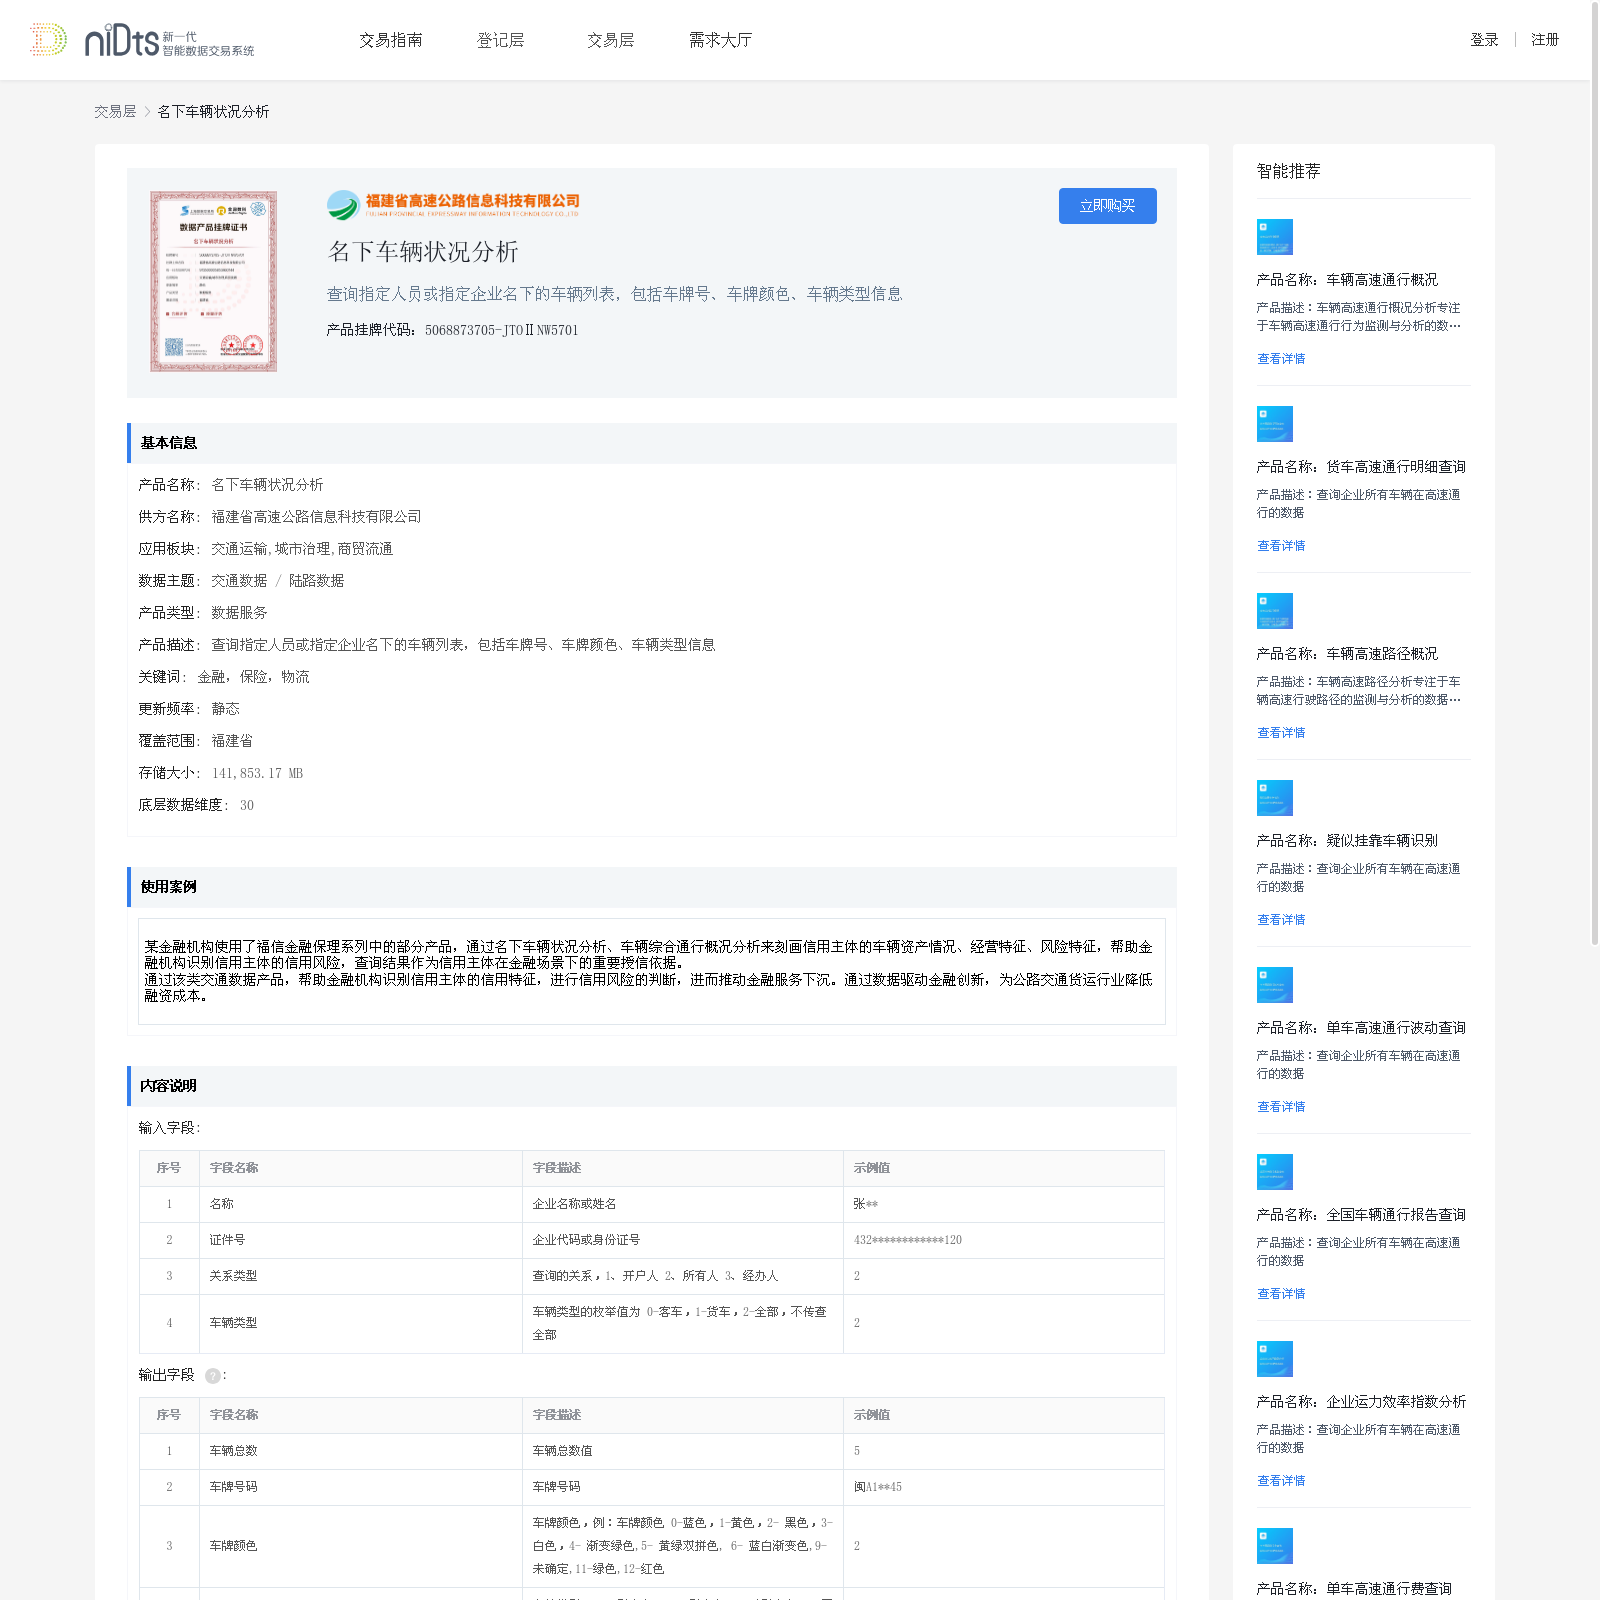Open the 车辆高速路径概况 product icon

1274,611
